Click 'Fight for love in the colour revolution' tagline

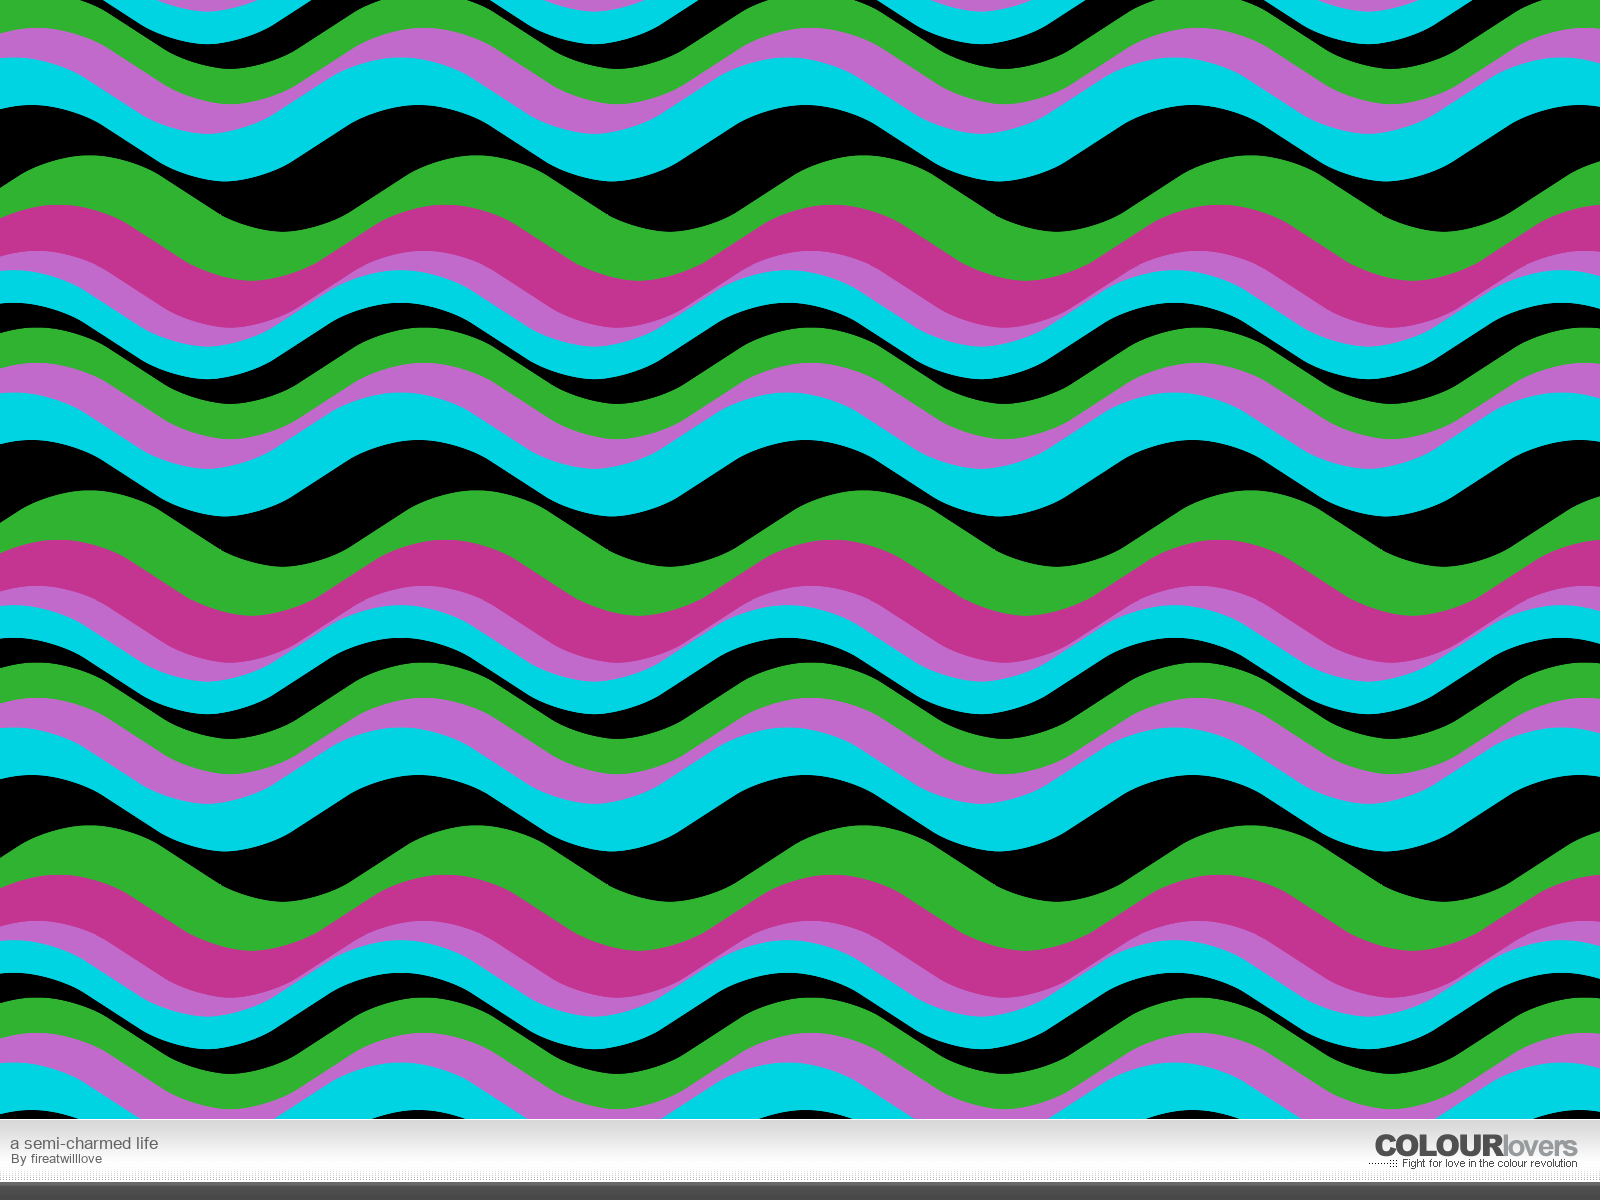click(1489, 1163)
